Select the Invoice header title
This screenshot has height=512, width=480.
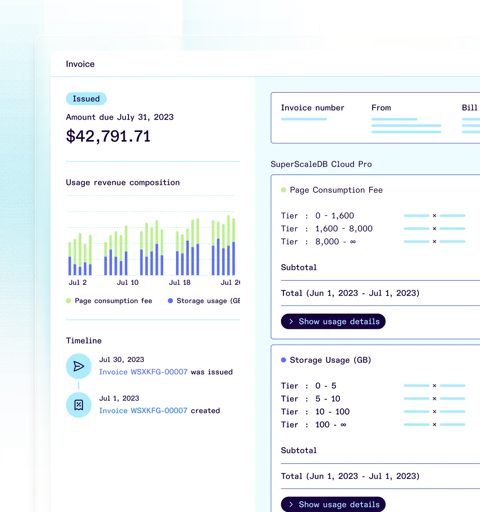pos(80,64)
